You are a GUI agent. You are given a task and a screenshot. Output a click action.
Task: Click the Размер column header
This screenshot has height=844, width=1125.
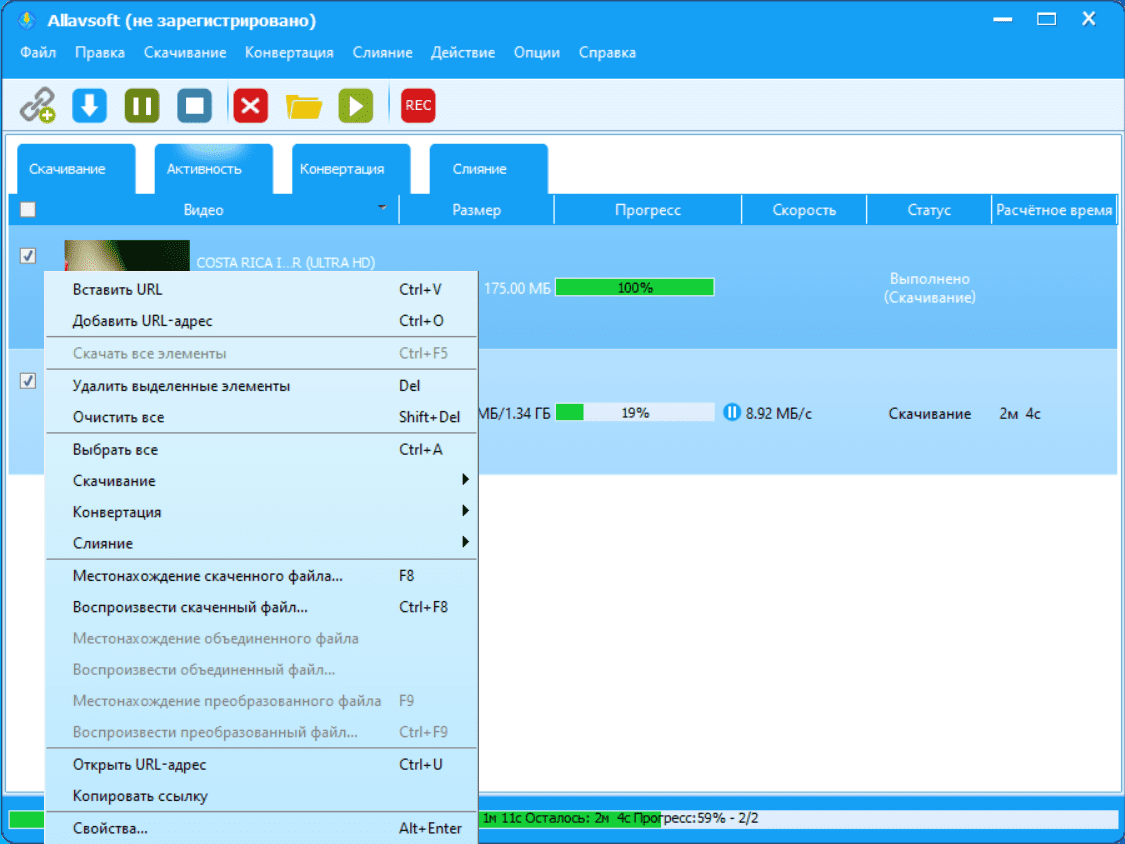click(x=476, y=210)
